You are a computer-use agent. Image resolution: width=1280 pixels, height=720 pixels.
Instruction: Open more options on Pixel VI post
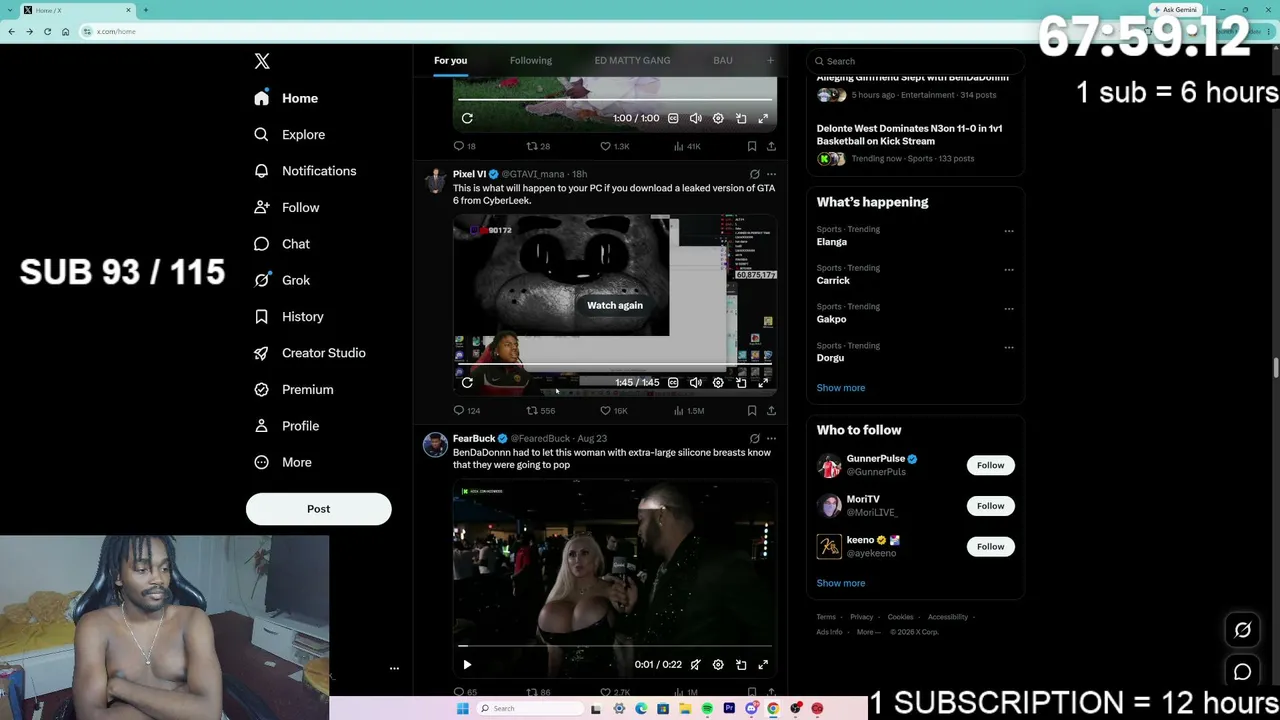click(x=771, y=174)
